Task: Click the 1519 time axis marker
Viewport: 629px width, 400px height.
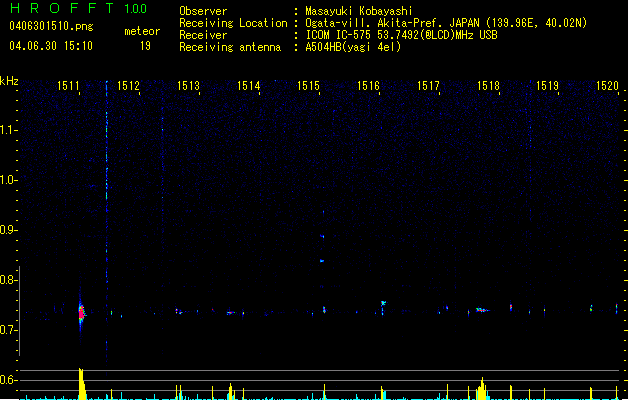Action: [x=548, y=86]
